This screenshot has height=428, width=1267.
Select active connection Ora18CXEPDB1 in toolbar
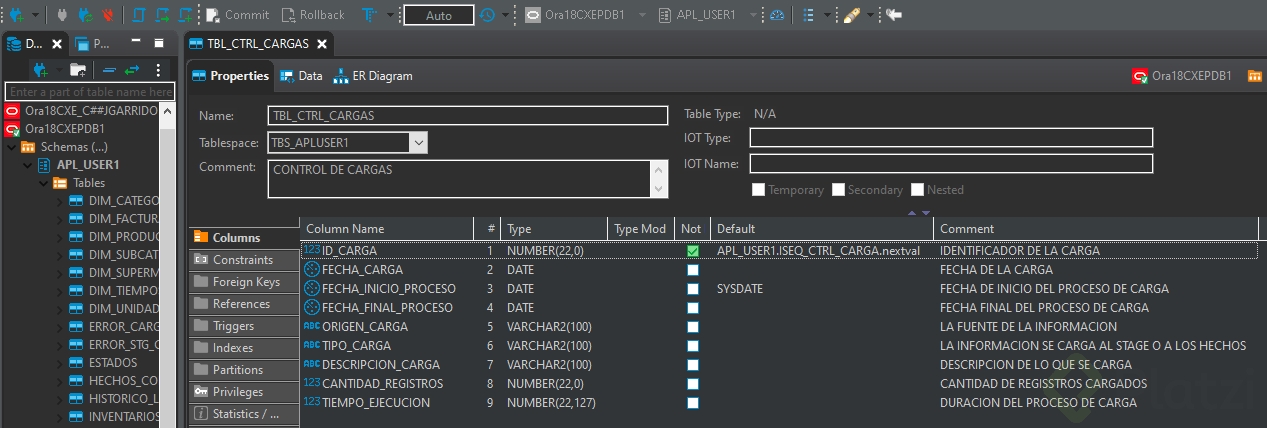(575, 15)
